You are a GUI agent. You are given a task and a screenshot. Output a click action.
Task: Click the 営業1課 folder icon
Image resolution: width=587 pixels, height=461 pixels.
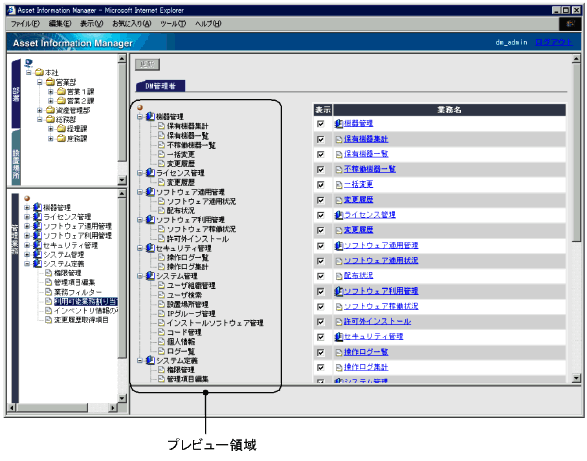tap(61, 91)
